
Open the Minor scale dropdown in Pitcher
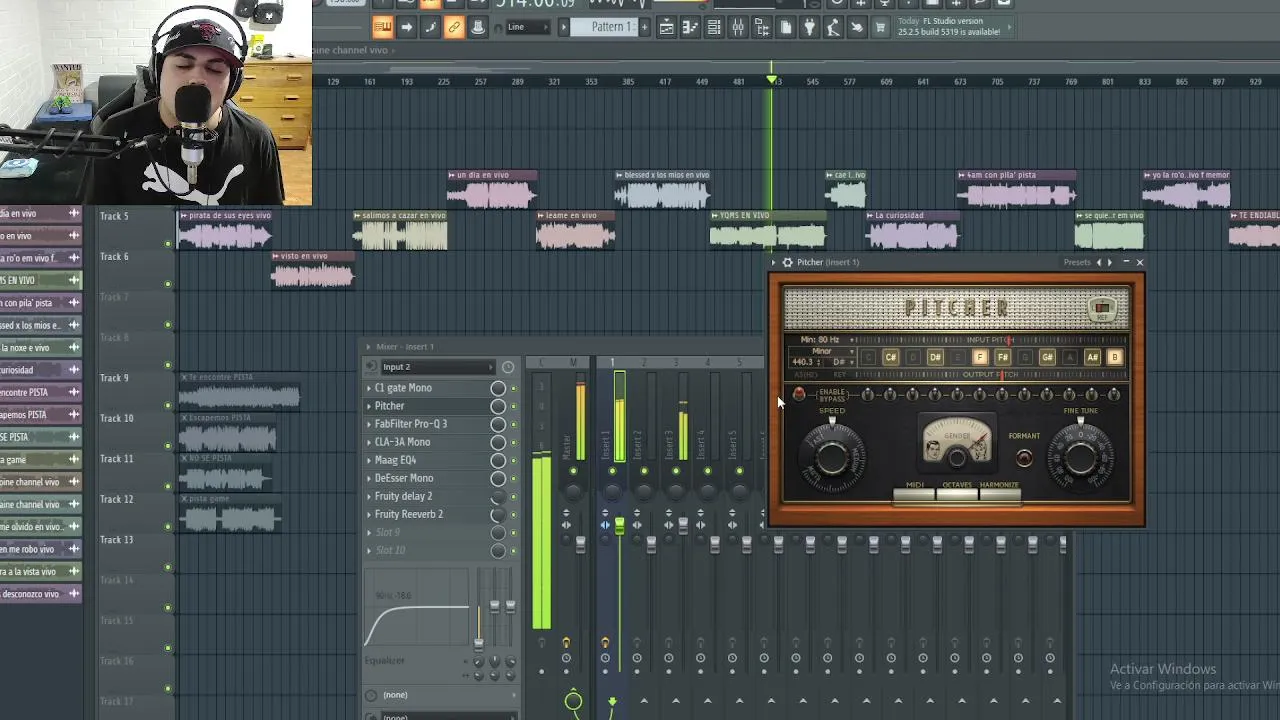(x=822, y=352)
